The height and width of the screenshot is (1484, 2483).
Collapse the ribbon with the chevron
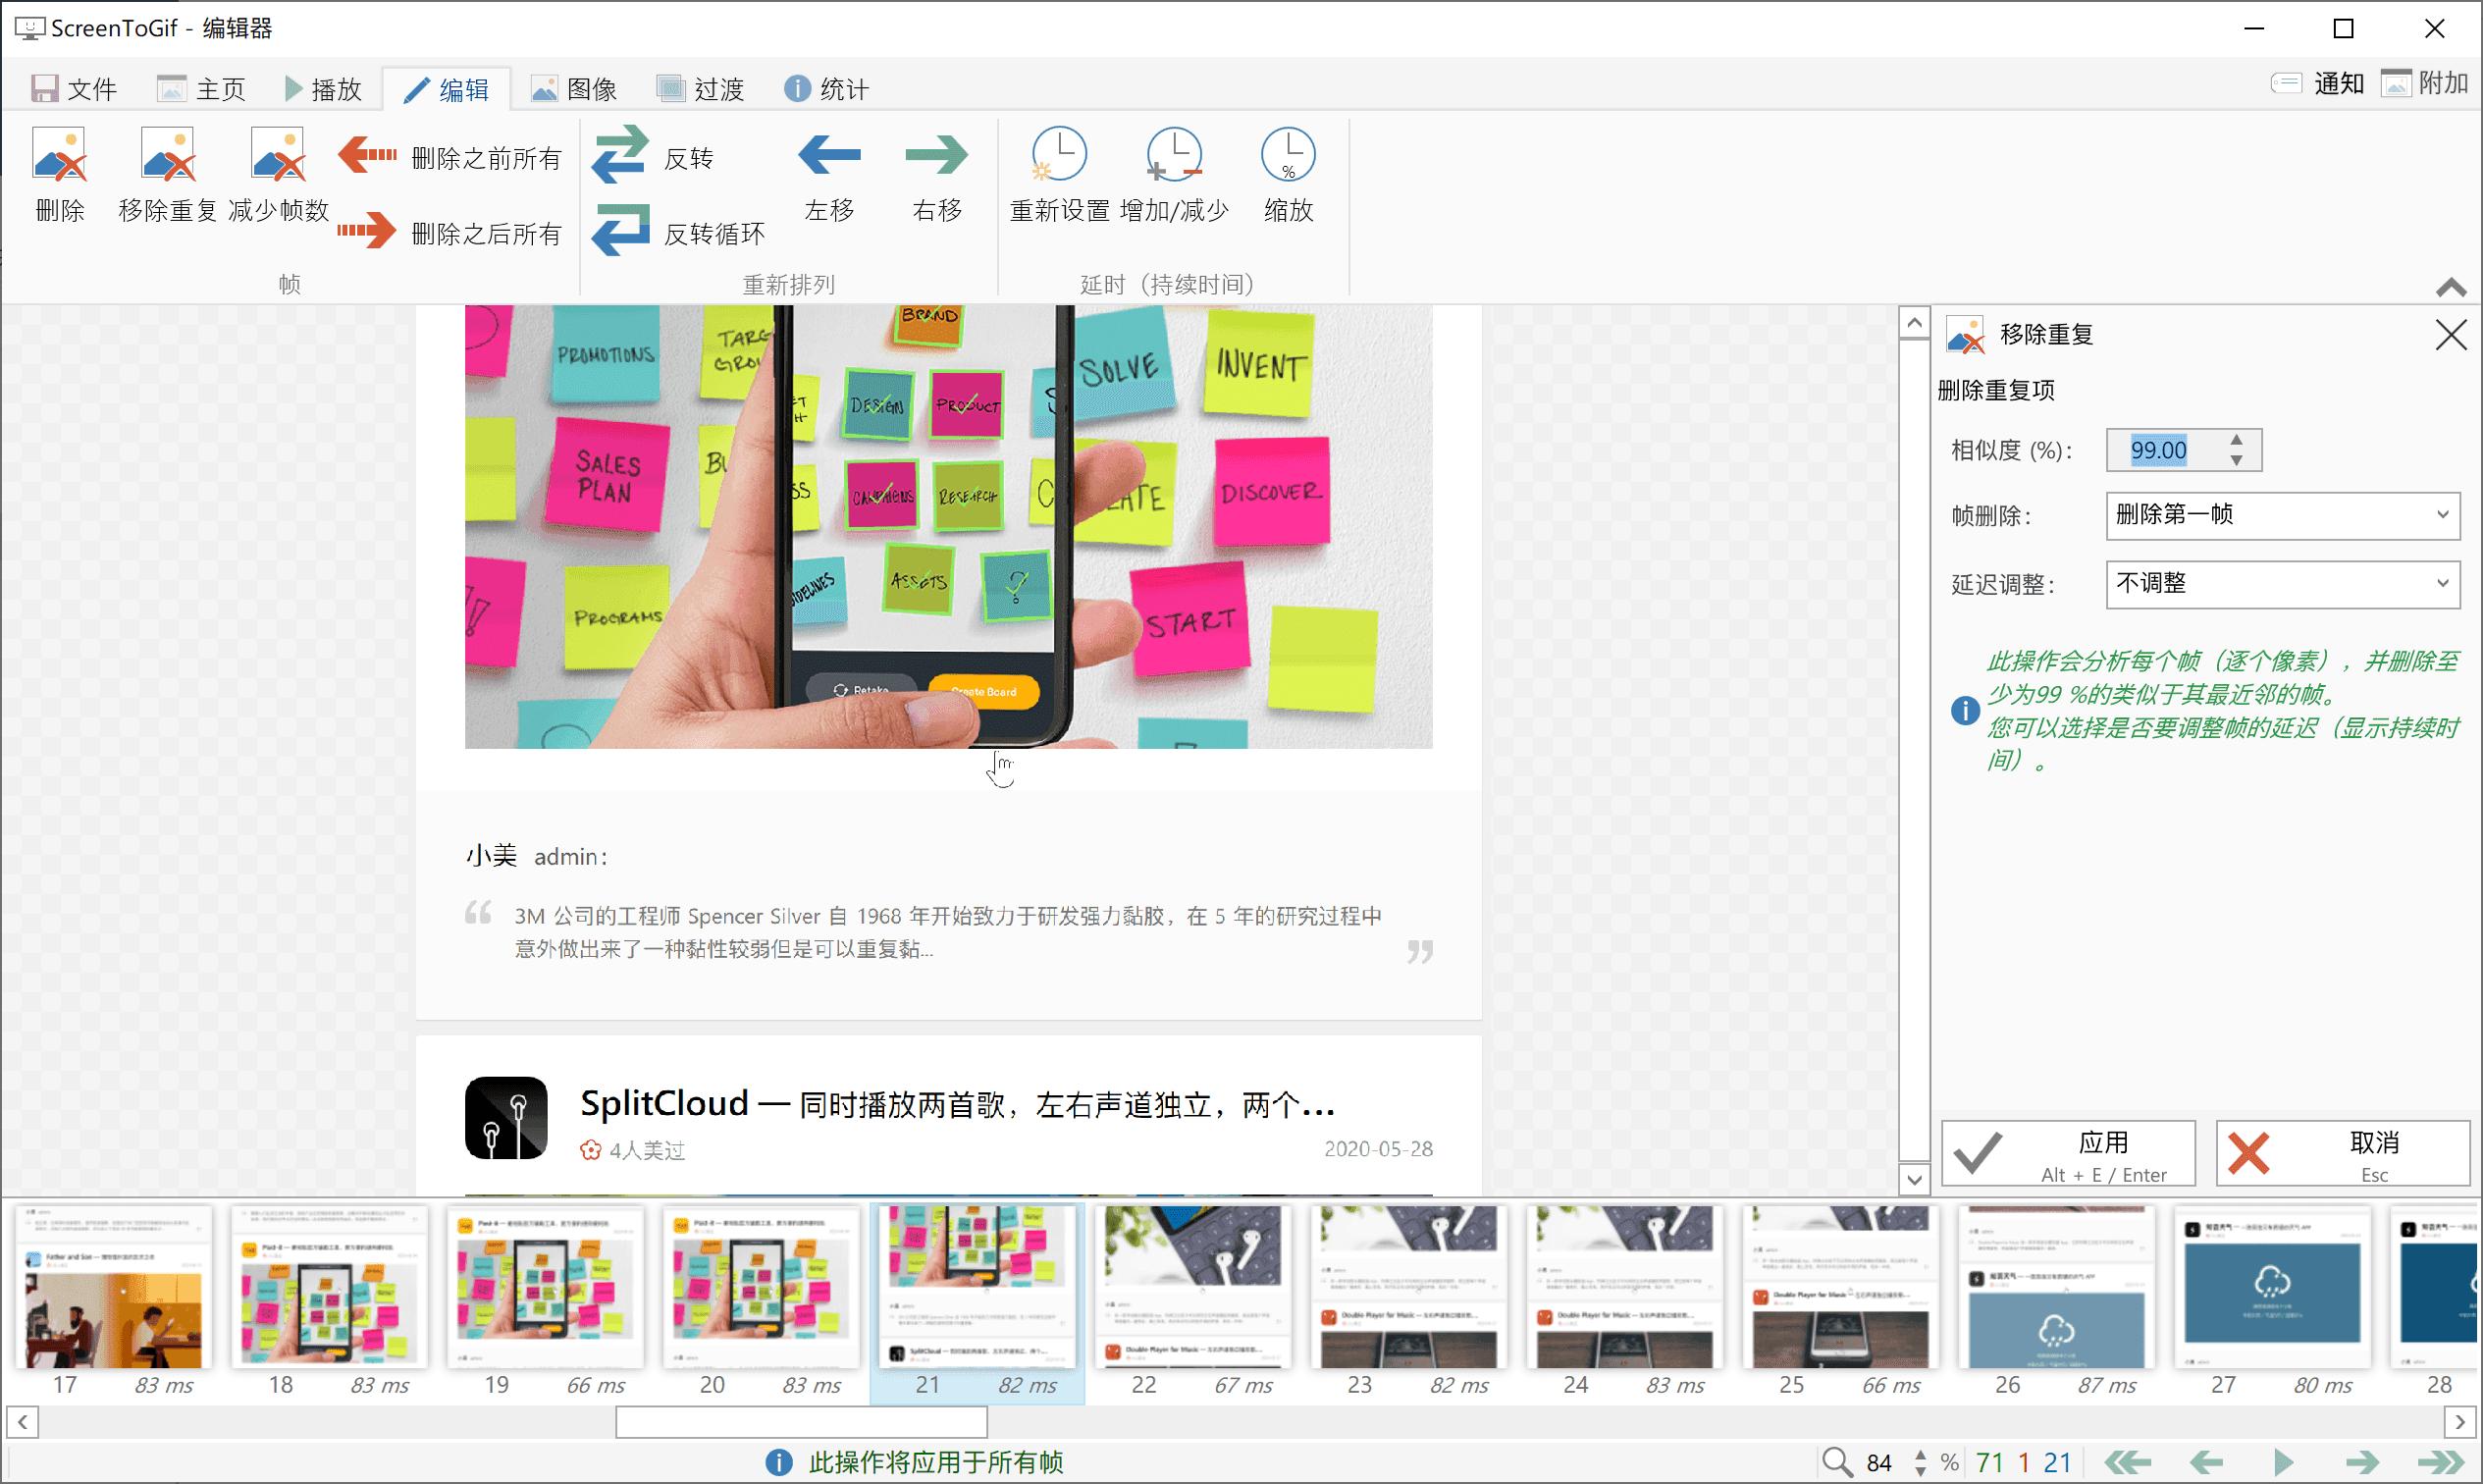pyautogui.click(x=2450, y=288)
